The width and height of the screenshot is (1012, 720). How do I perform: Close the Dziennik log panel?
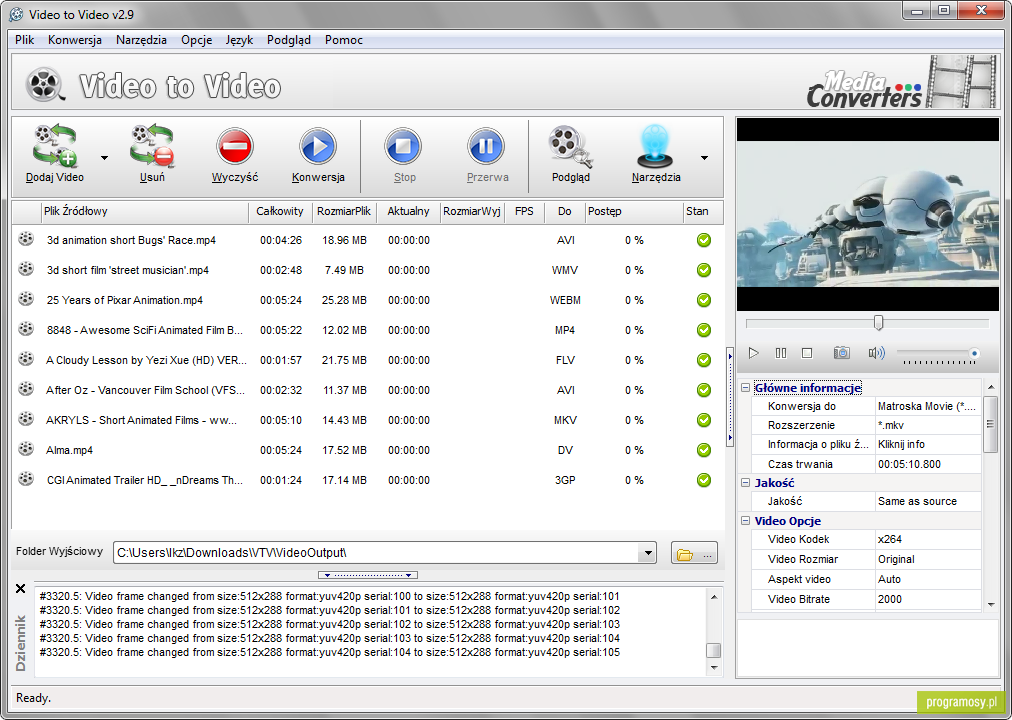[21, 588]
